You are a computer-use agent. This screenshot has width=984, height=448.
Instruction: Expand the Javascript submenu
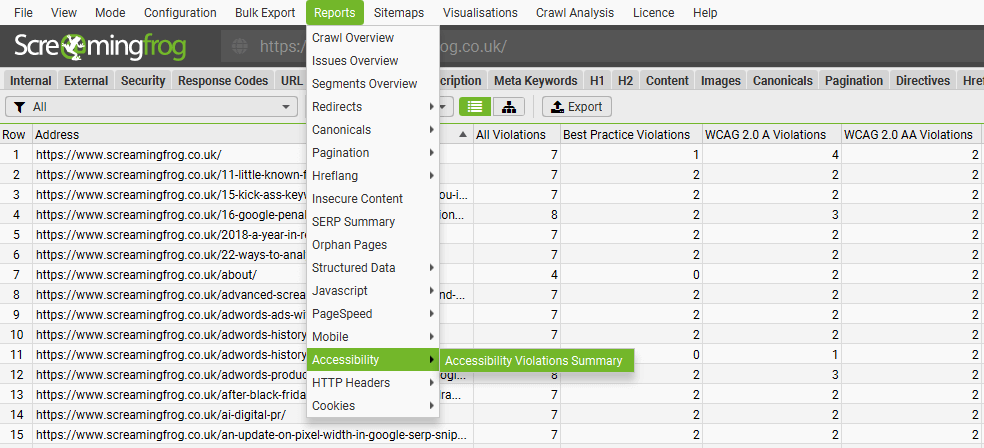click(x=373, y=291)
